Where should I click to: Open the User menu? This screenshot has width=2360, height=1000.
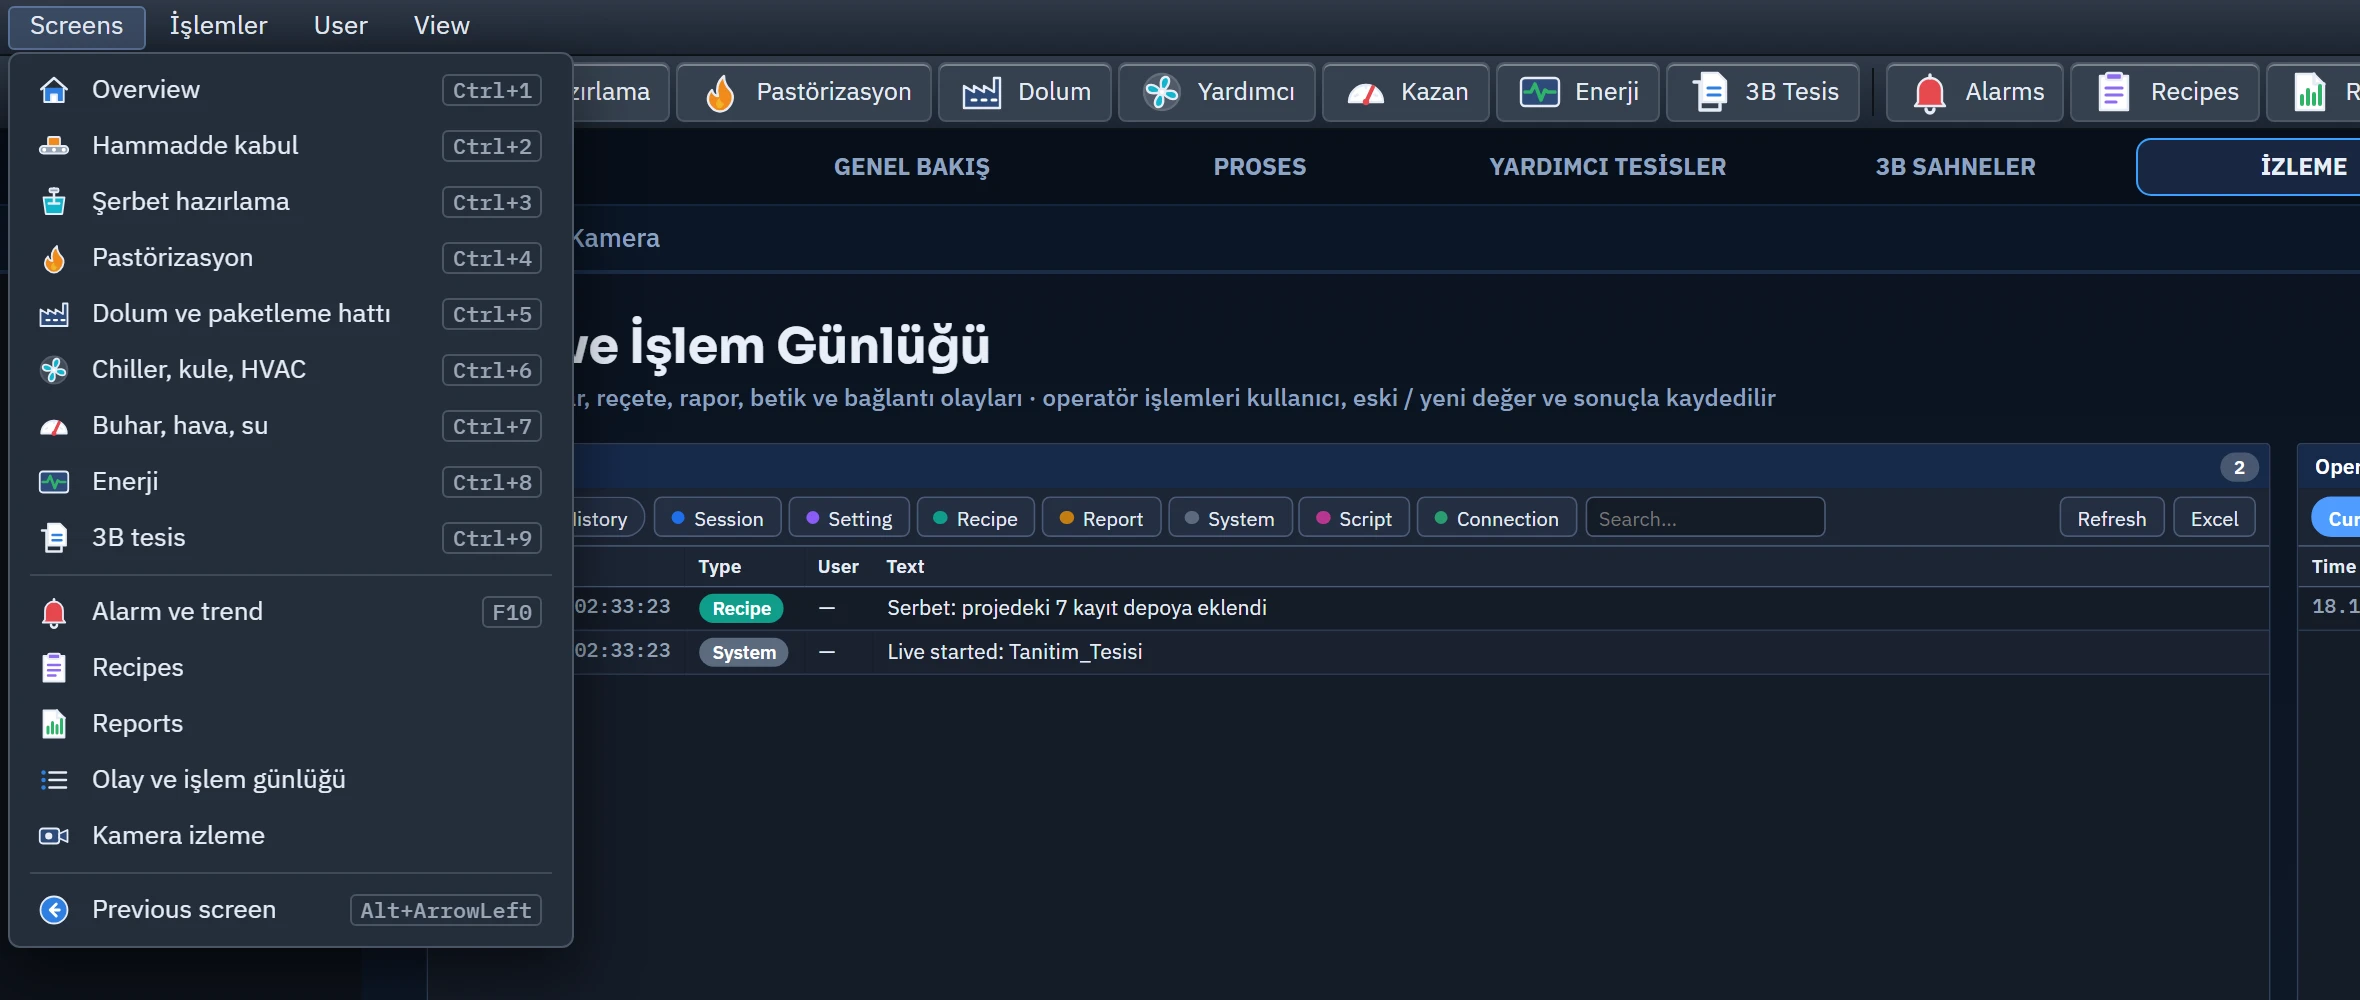[341, 26]
